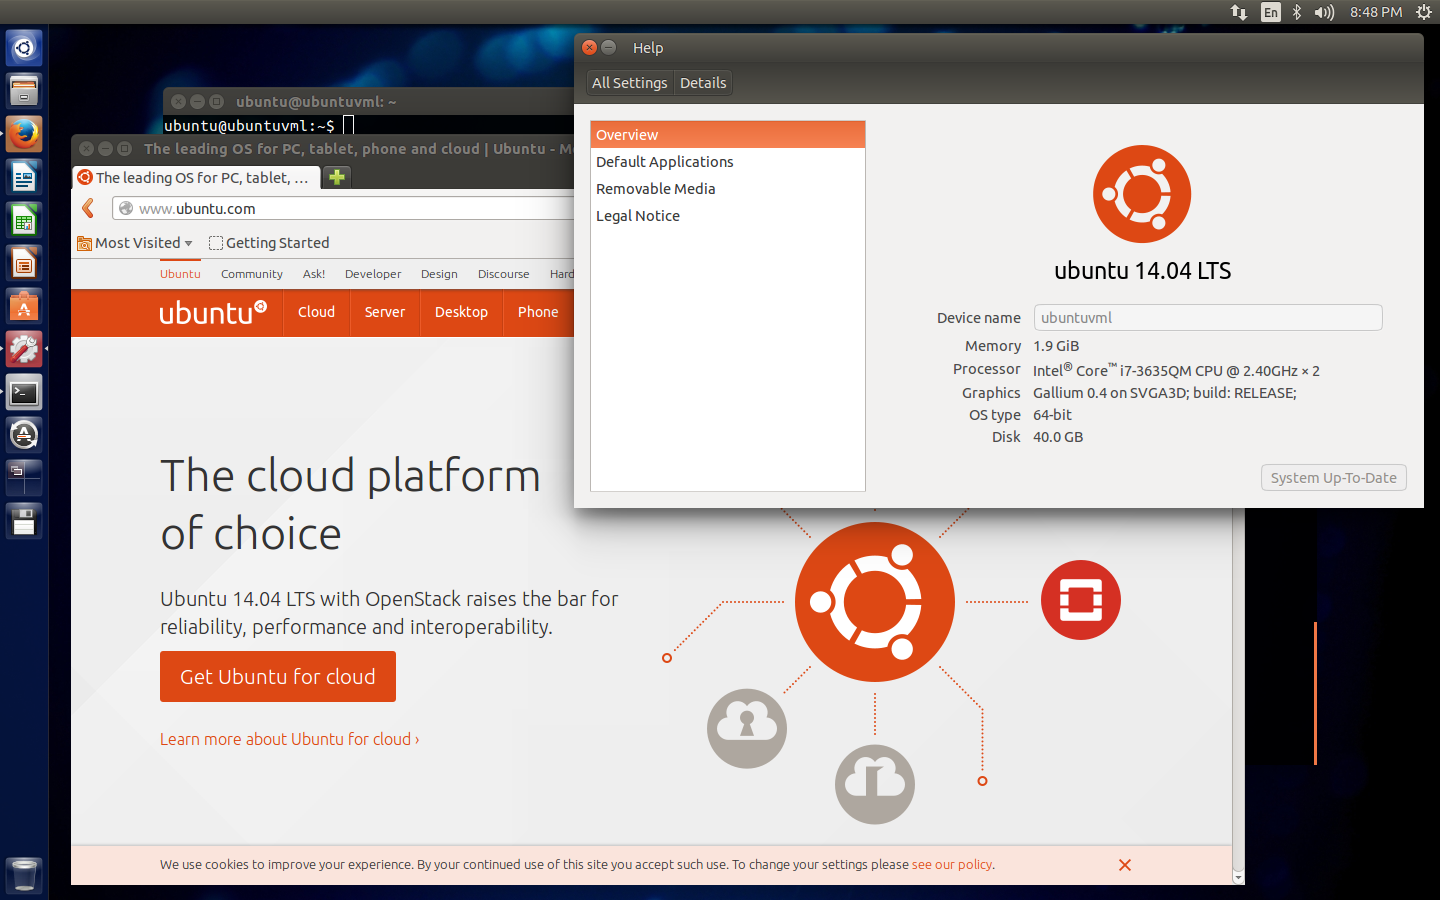Open the see our policy link
Image resolution: width=1440 pixels, height=900 pixels.
[952, 865]
